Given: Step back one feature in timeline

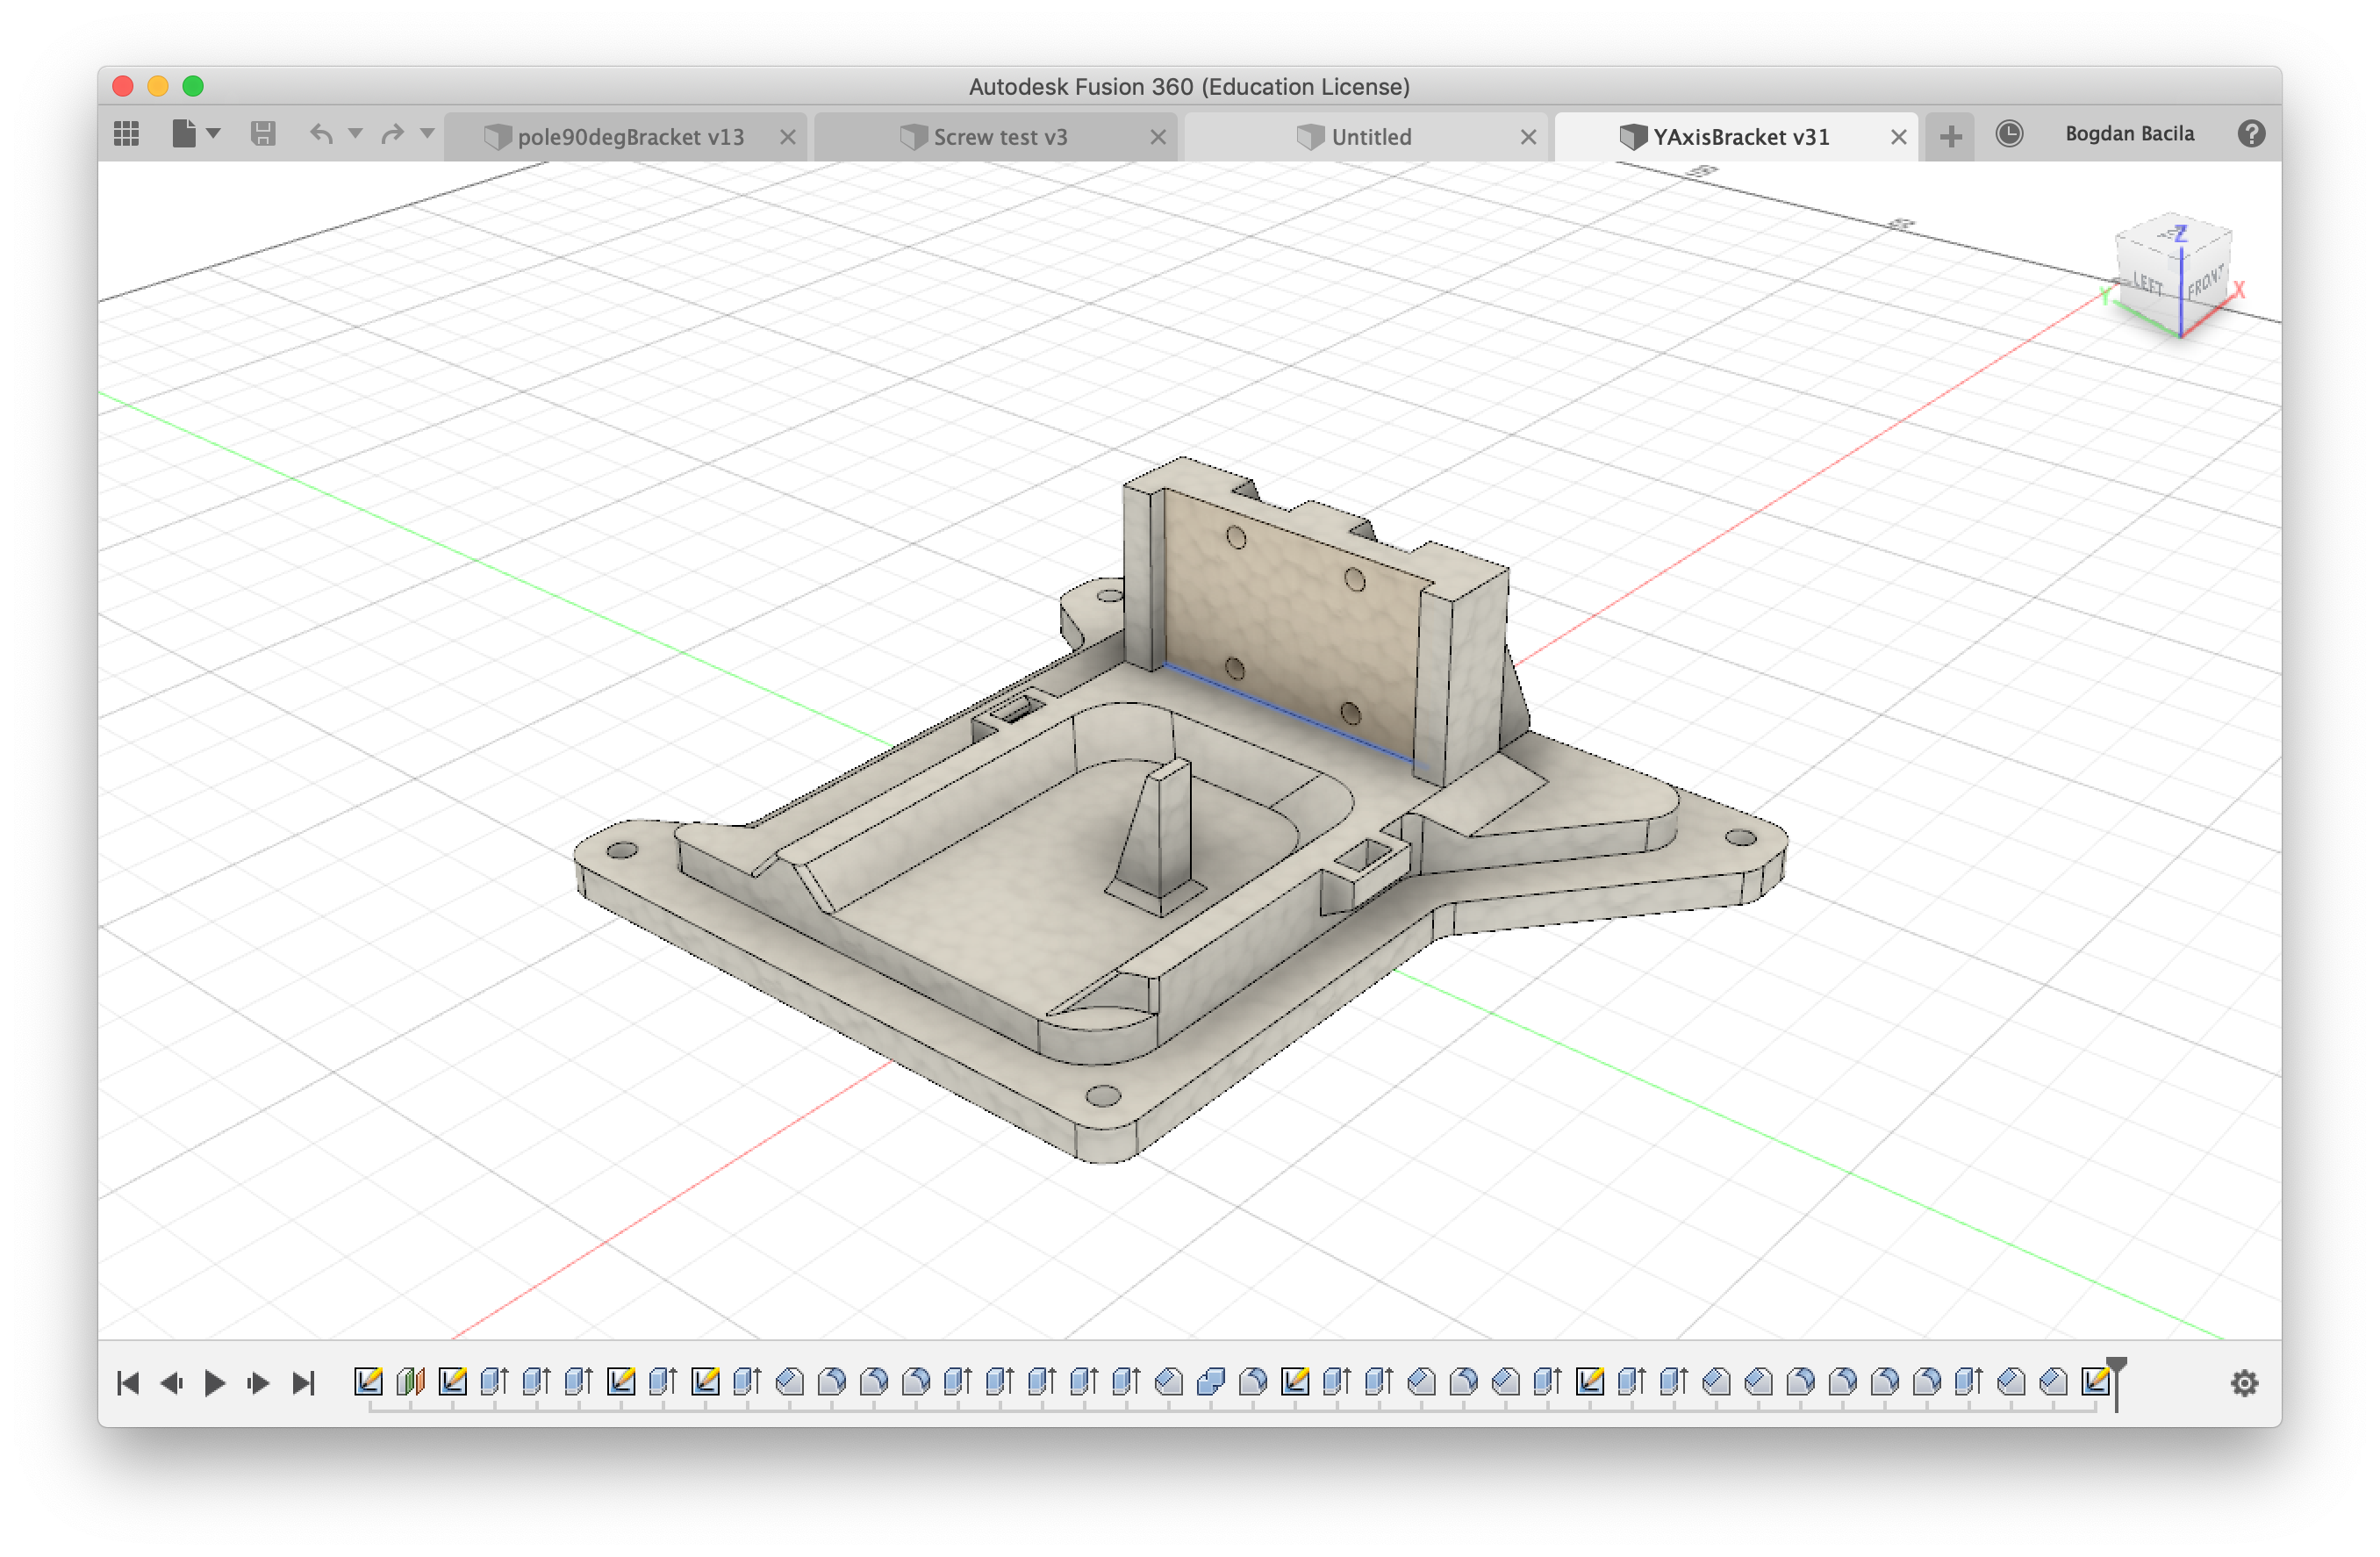Looking at the screenshot, I should pyautogui.click(x=171, y=1383).
